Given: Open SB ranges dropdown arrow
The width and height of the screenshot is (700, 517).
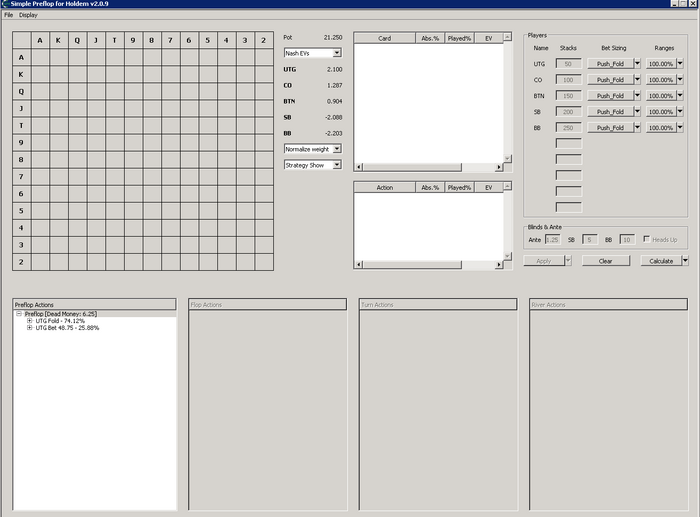Looking at the screenshot, I should click(680, 112).
